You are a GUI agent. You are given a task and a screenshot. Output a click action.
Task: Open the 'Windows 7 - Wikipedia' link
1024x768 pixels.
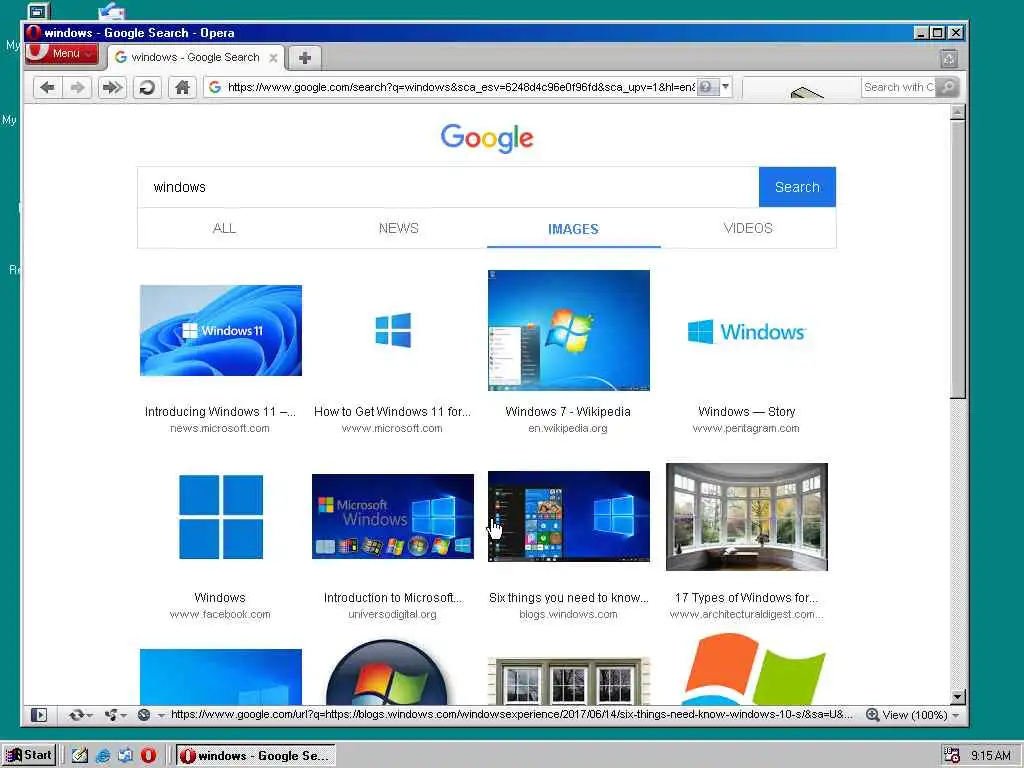click(568, 412)
